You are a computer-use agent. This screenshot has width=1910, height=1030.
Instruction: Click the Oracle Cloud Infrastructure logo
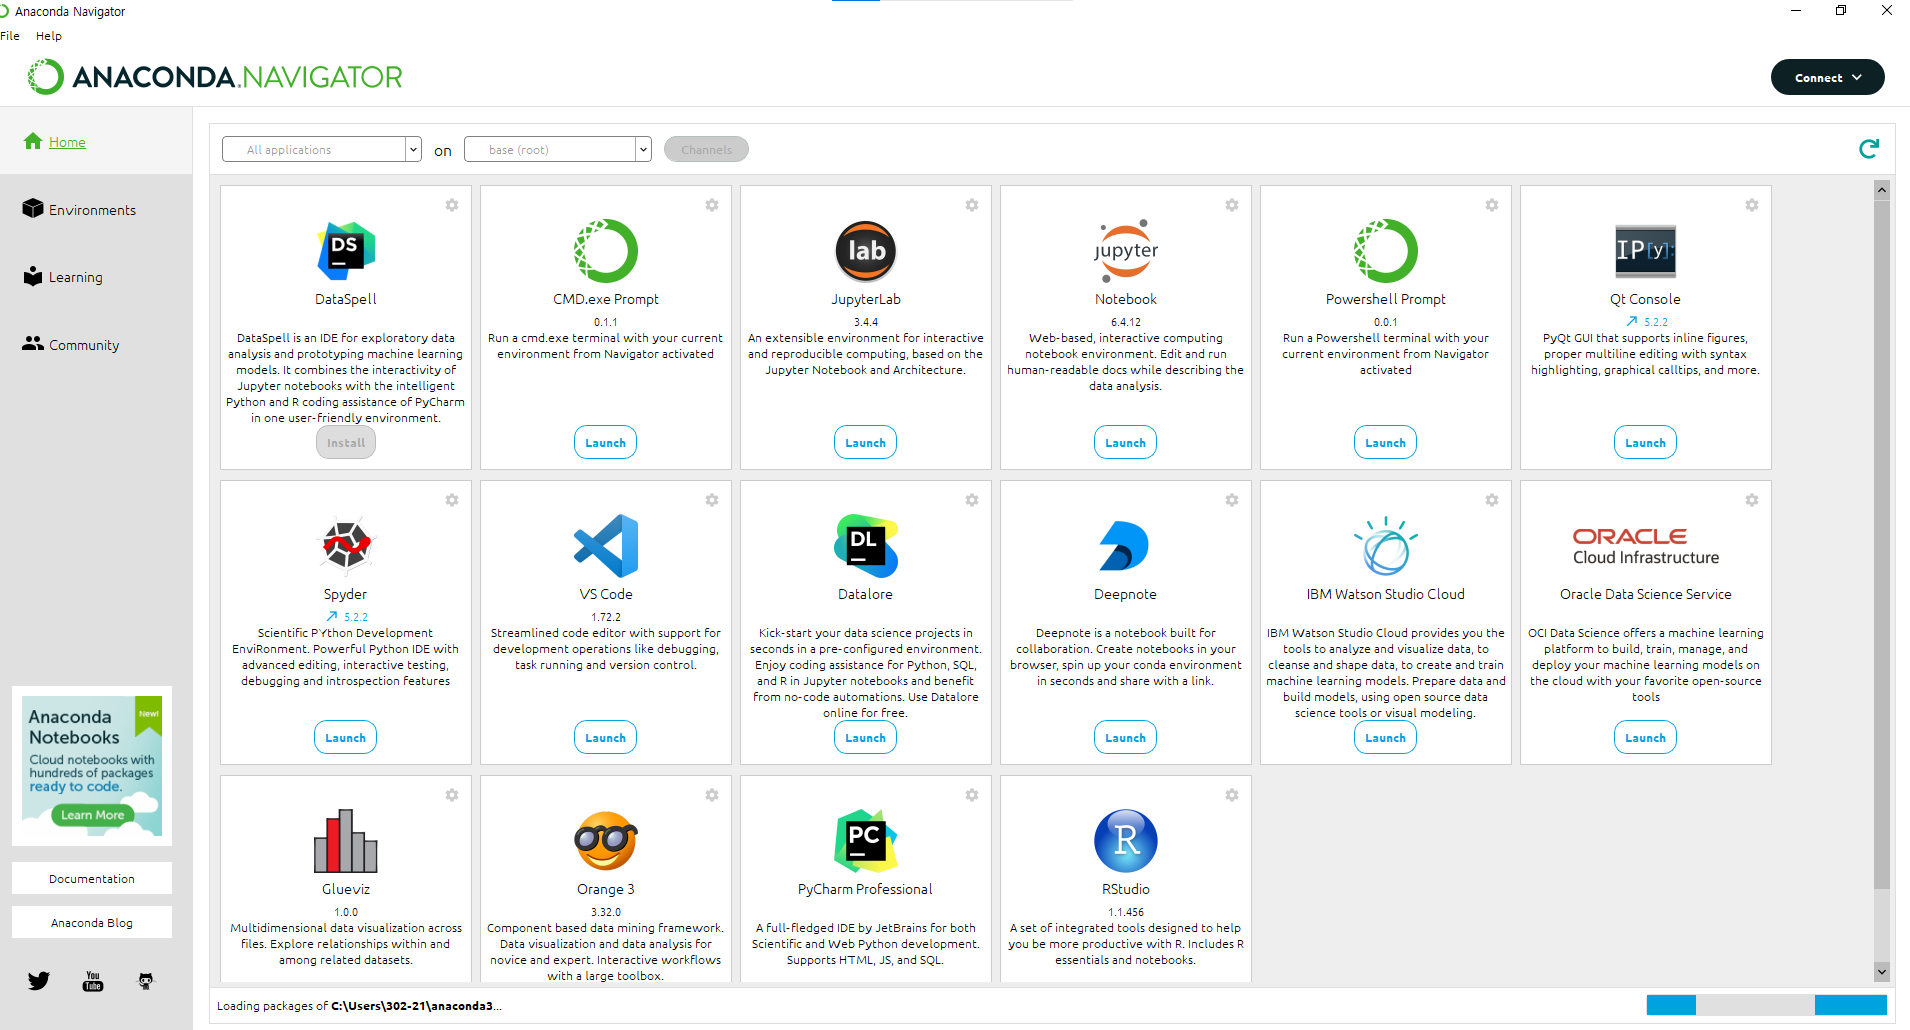1646,546
